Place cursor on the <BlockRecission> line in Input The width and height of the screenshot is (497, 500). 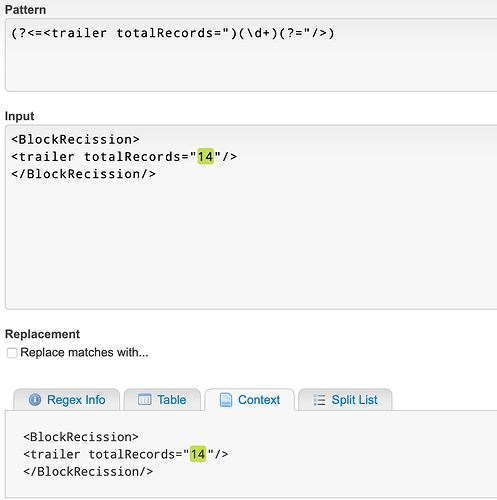tap(75, 139)
